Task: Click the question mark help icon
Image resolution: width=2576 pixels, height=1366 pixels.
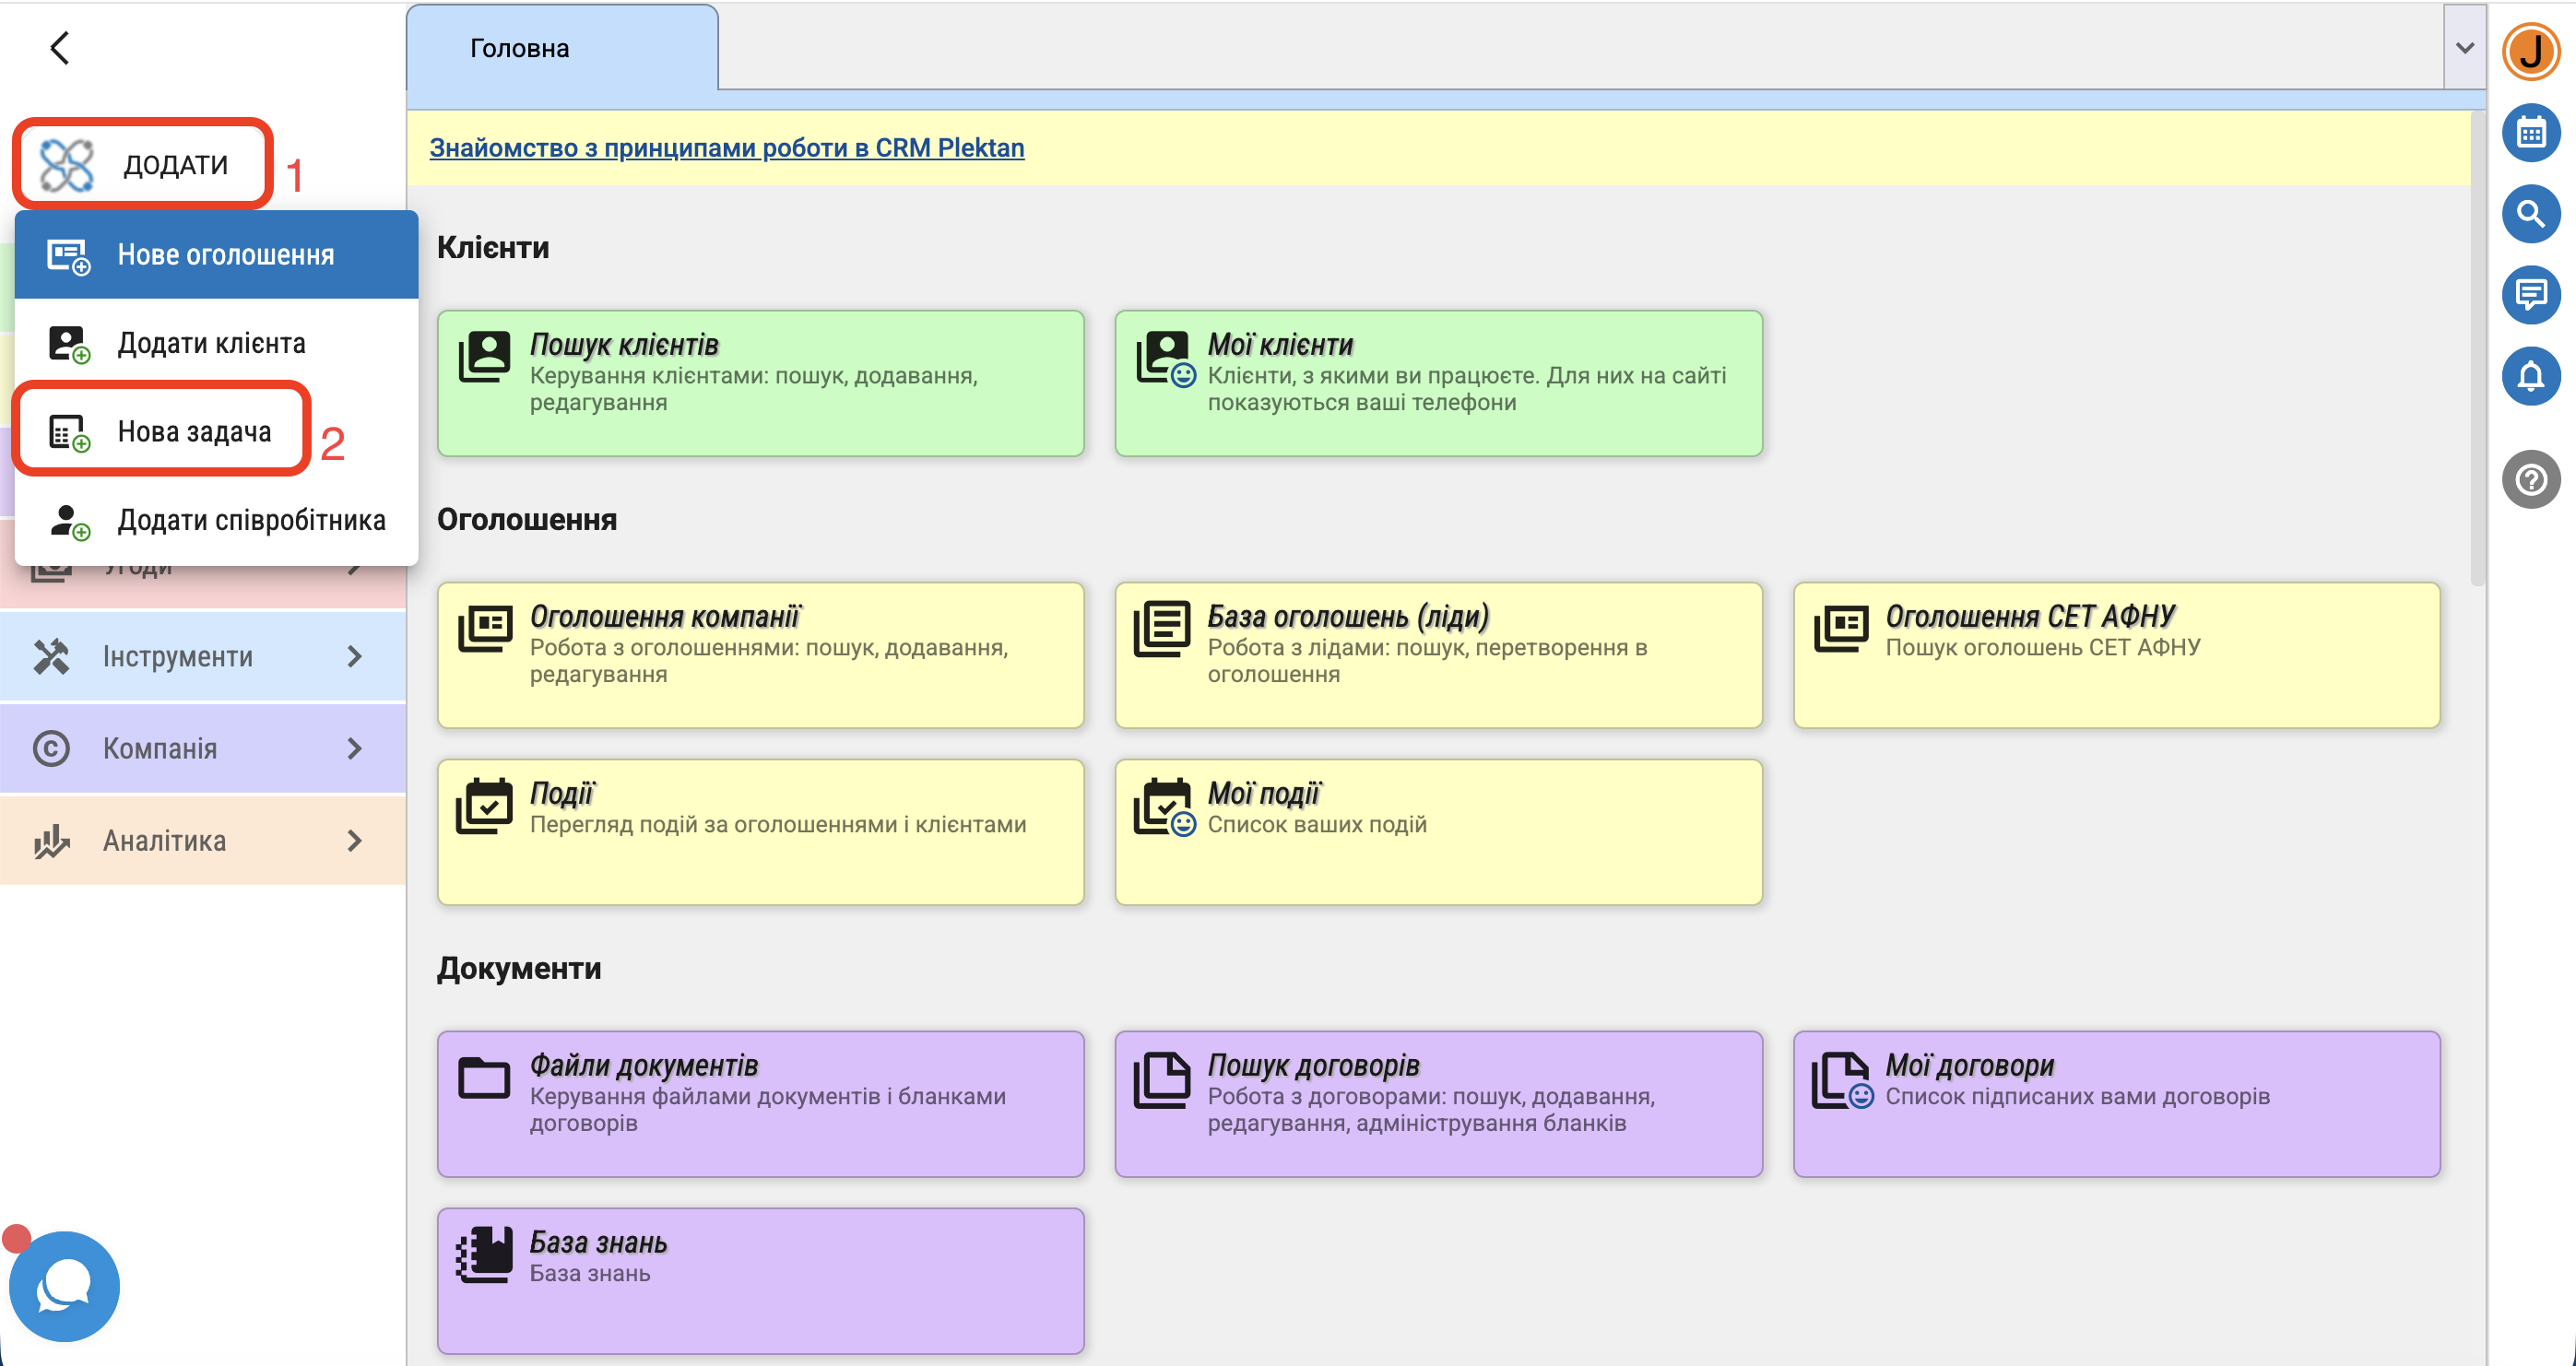Action: click(x=2530, y=480)
